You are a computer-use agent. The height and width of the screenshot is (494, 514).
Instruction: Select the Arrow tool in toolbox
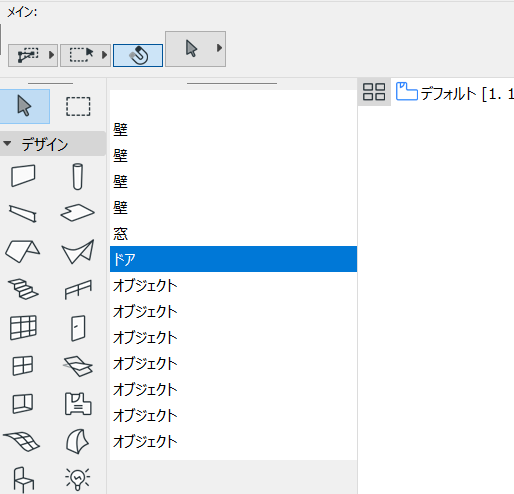[24, 106]
